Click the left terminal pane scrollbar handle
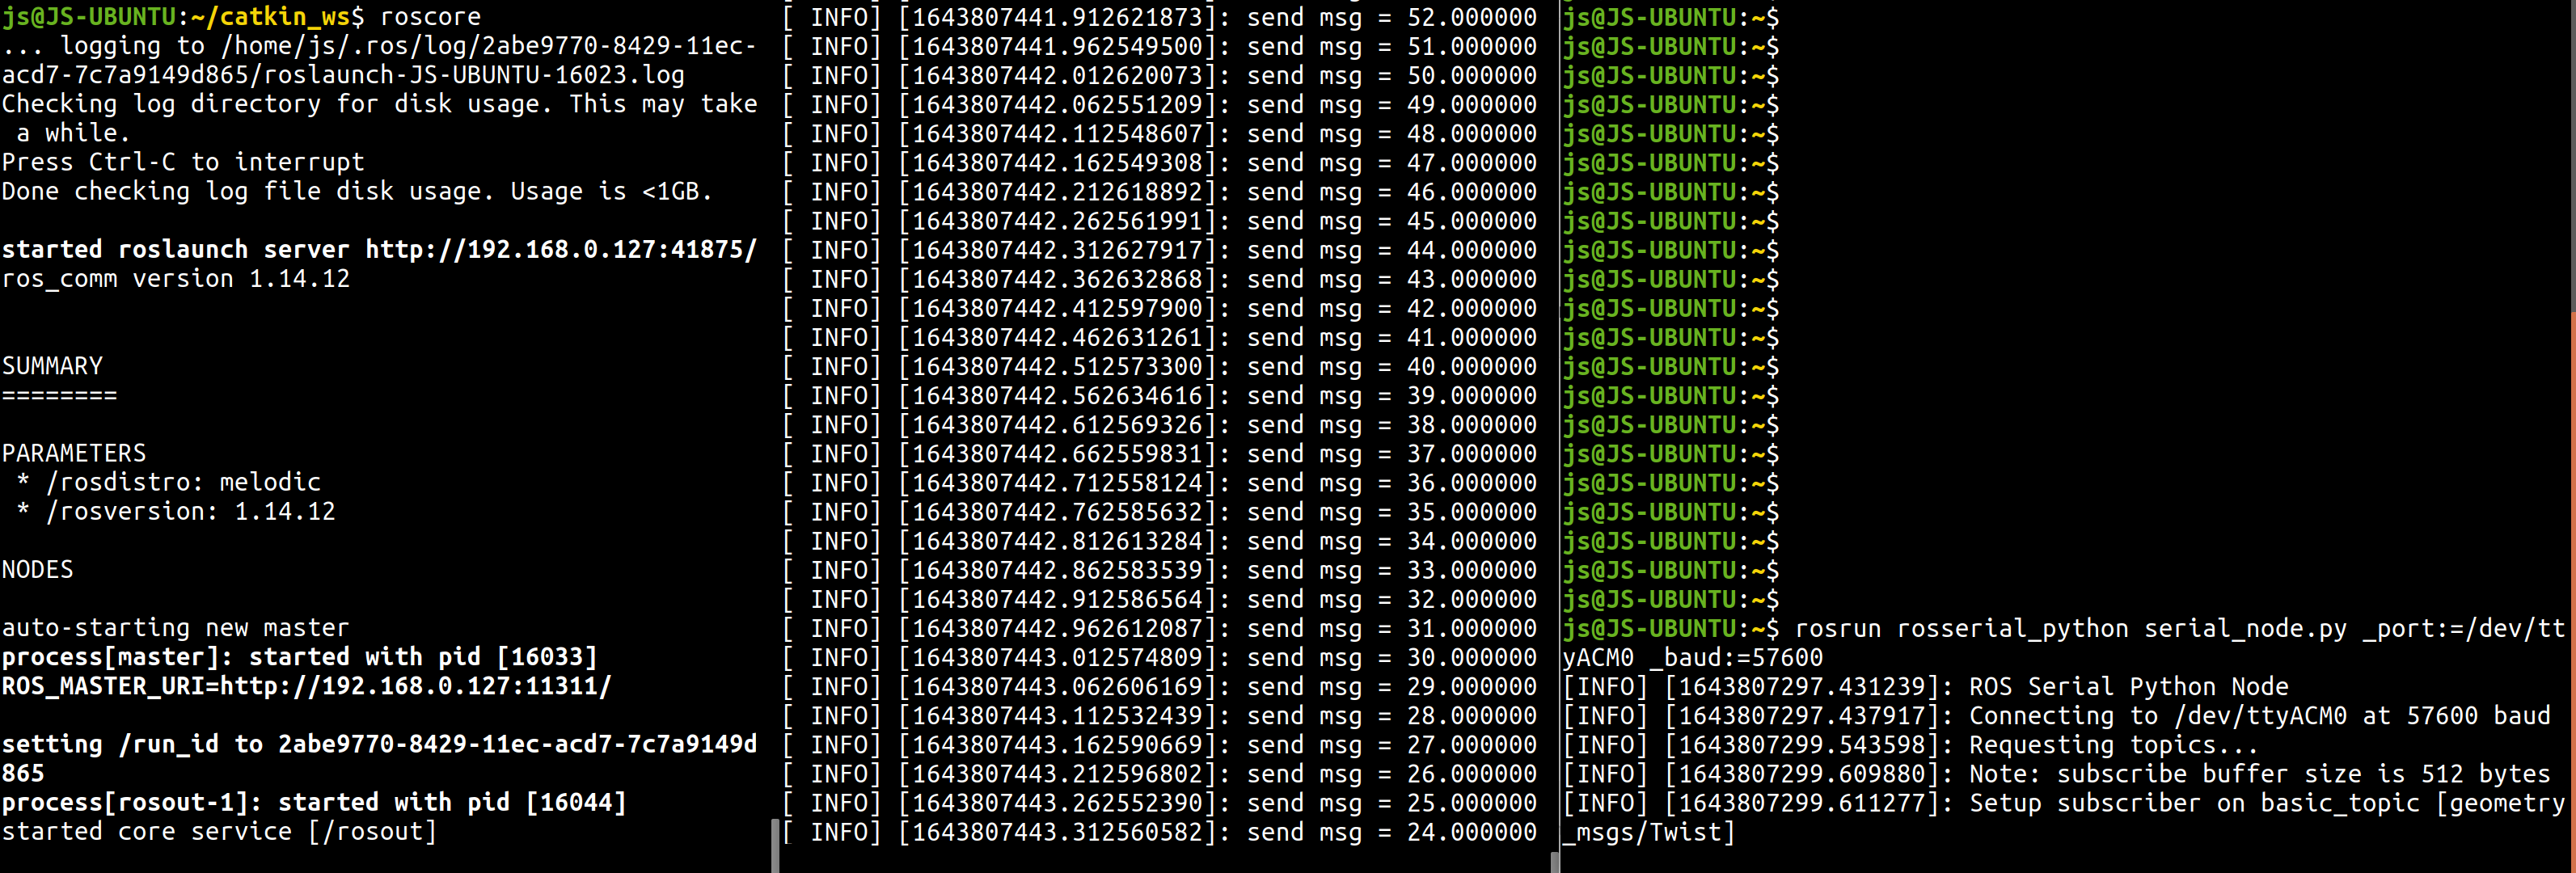The image size is (2576, 873). (x=775, y=845)
